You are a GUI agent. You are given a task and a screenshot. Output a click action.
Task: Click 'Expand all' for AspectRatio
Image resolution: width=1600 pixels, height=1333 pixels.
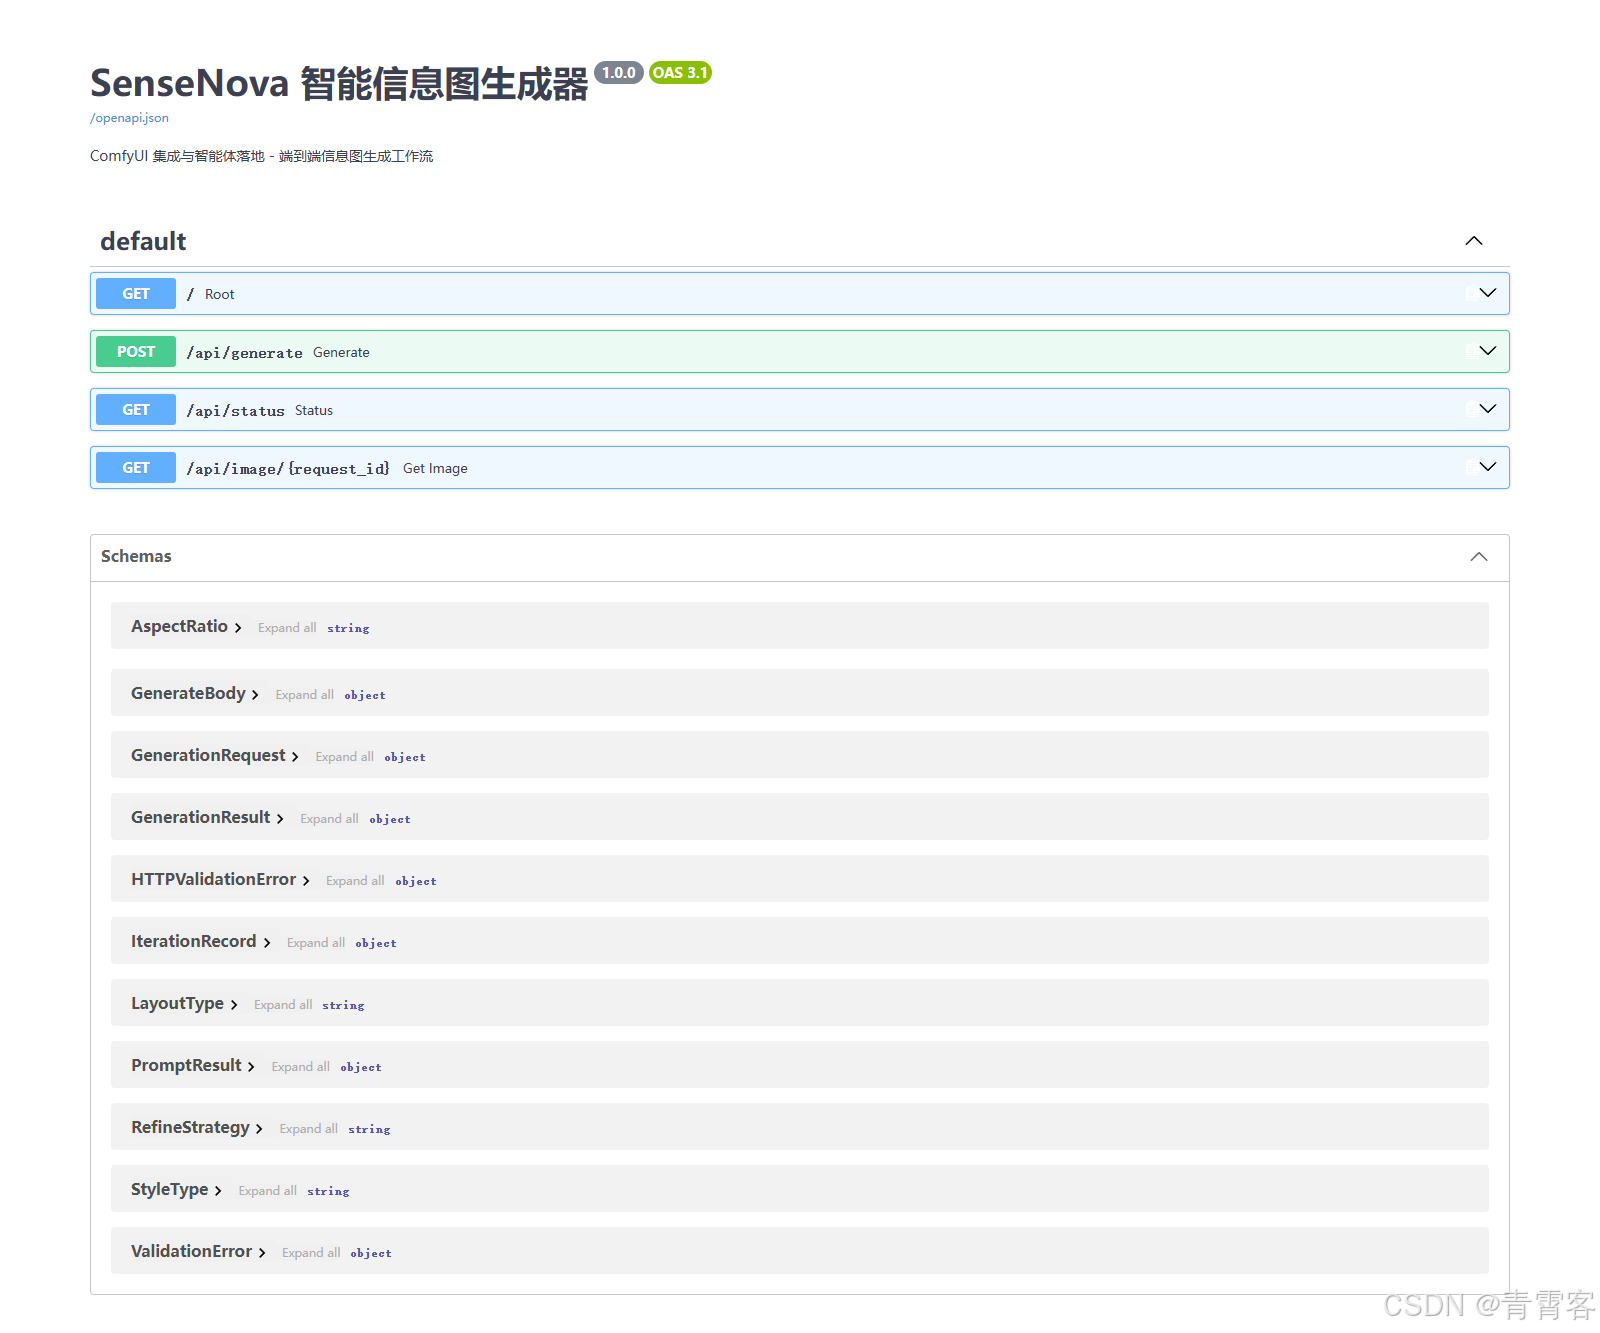click(287, 628)
